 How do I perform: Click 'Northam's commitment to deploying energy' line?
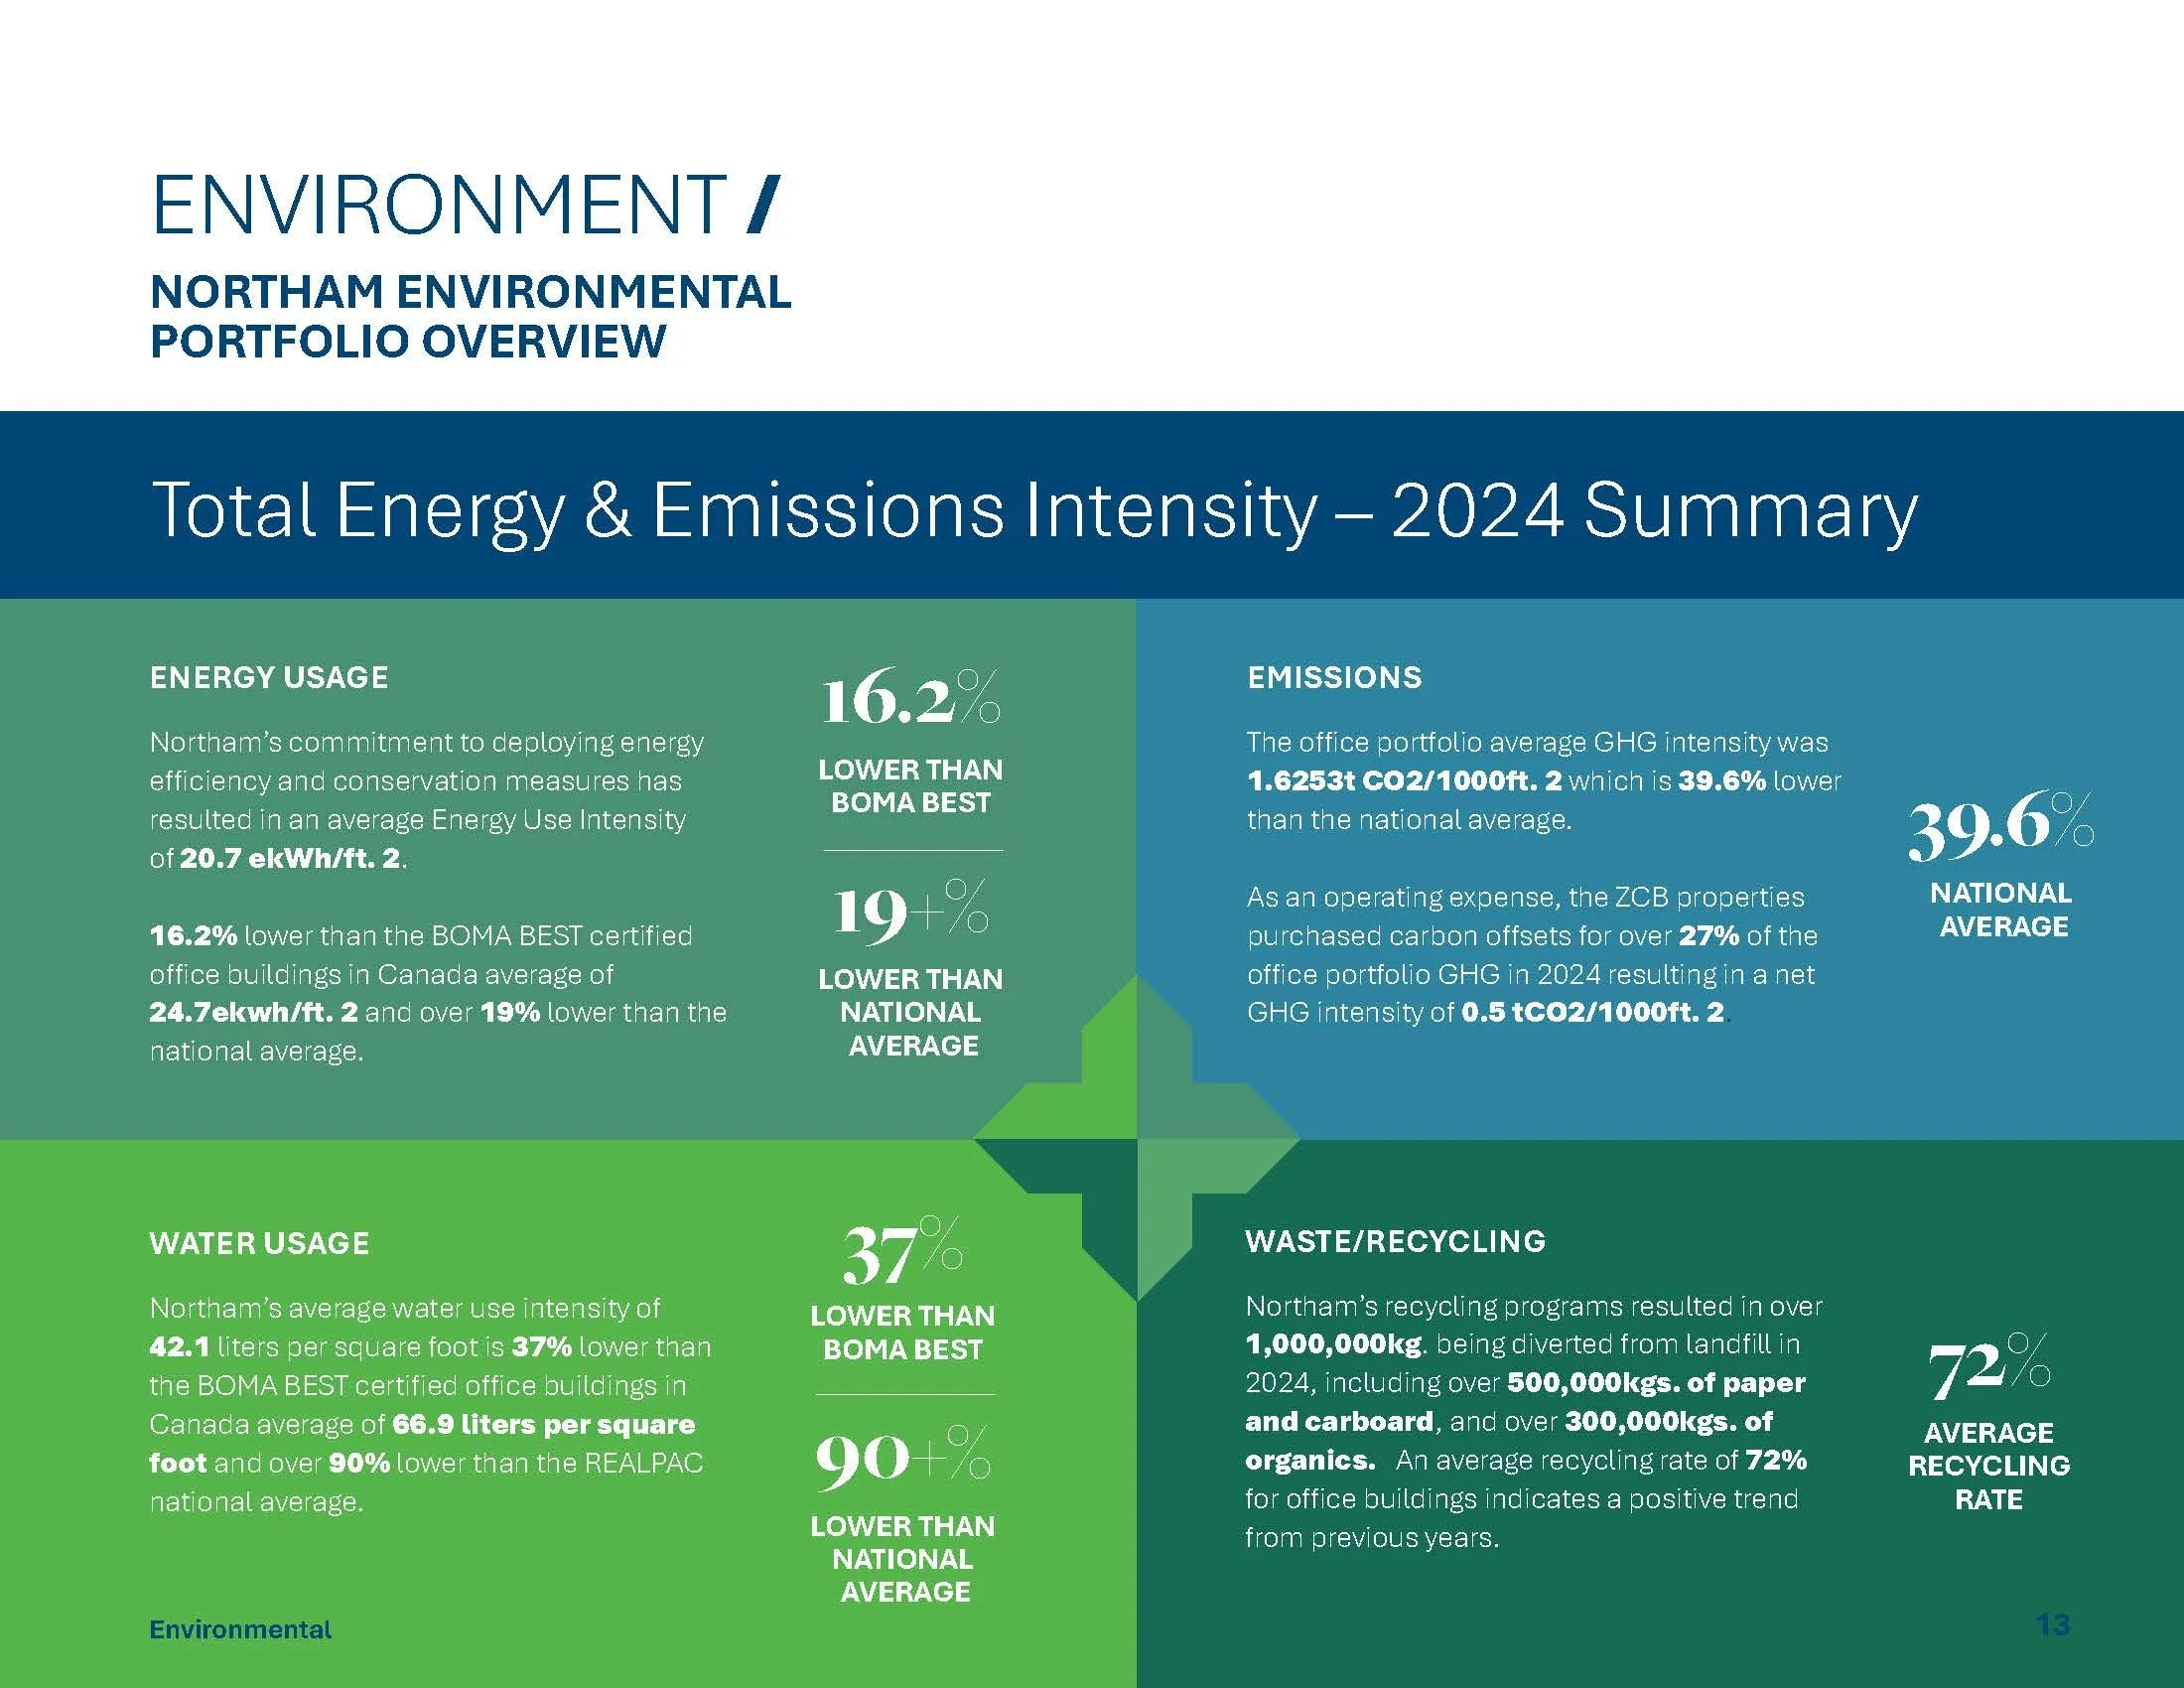point(427,742)
